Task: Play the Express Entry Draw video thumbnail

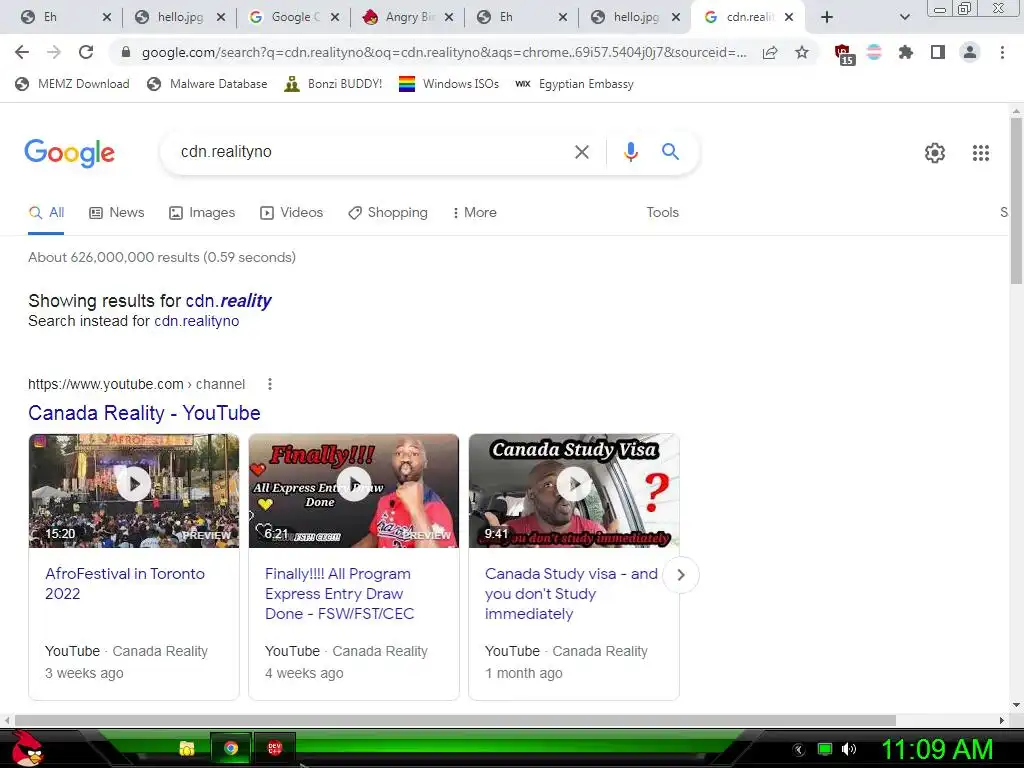Action: [x=354, y=490]
